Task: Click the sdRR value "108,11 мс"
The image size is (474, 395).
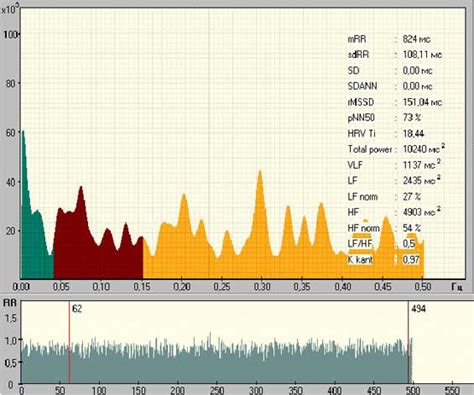Action: [x=422, y=55]
